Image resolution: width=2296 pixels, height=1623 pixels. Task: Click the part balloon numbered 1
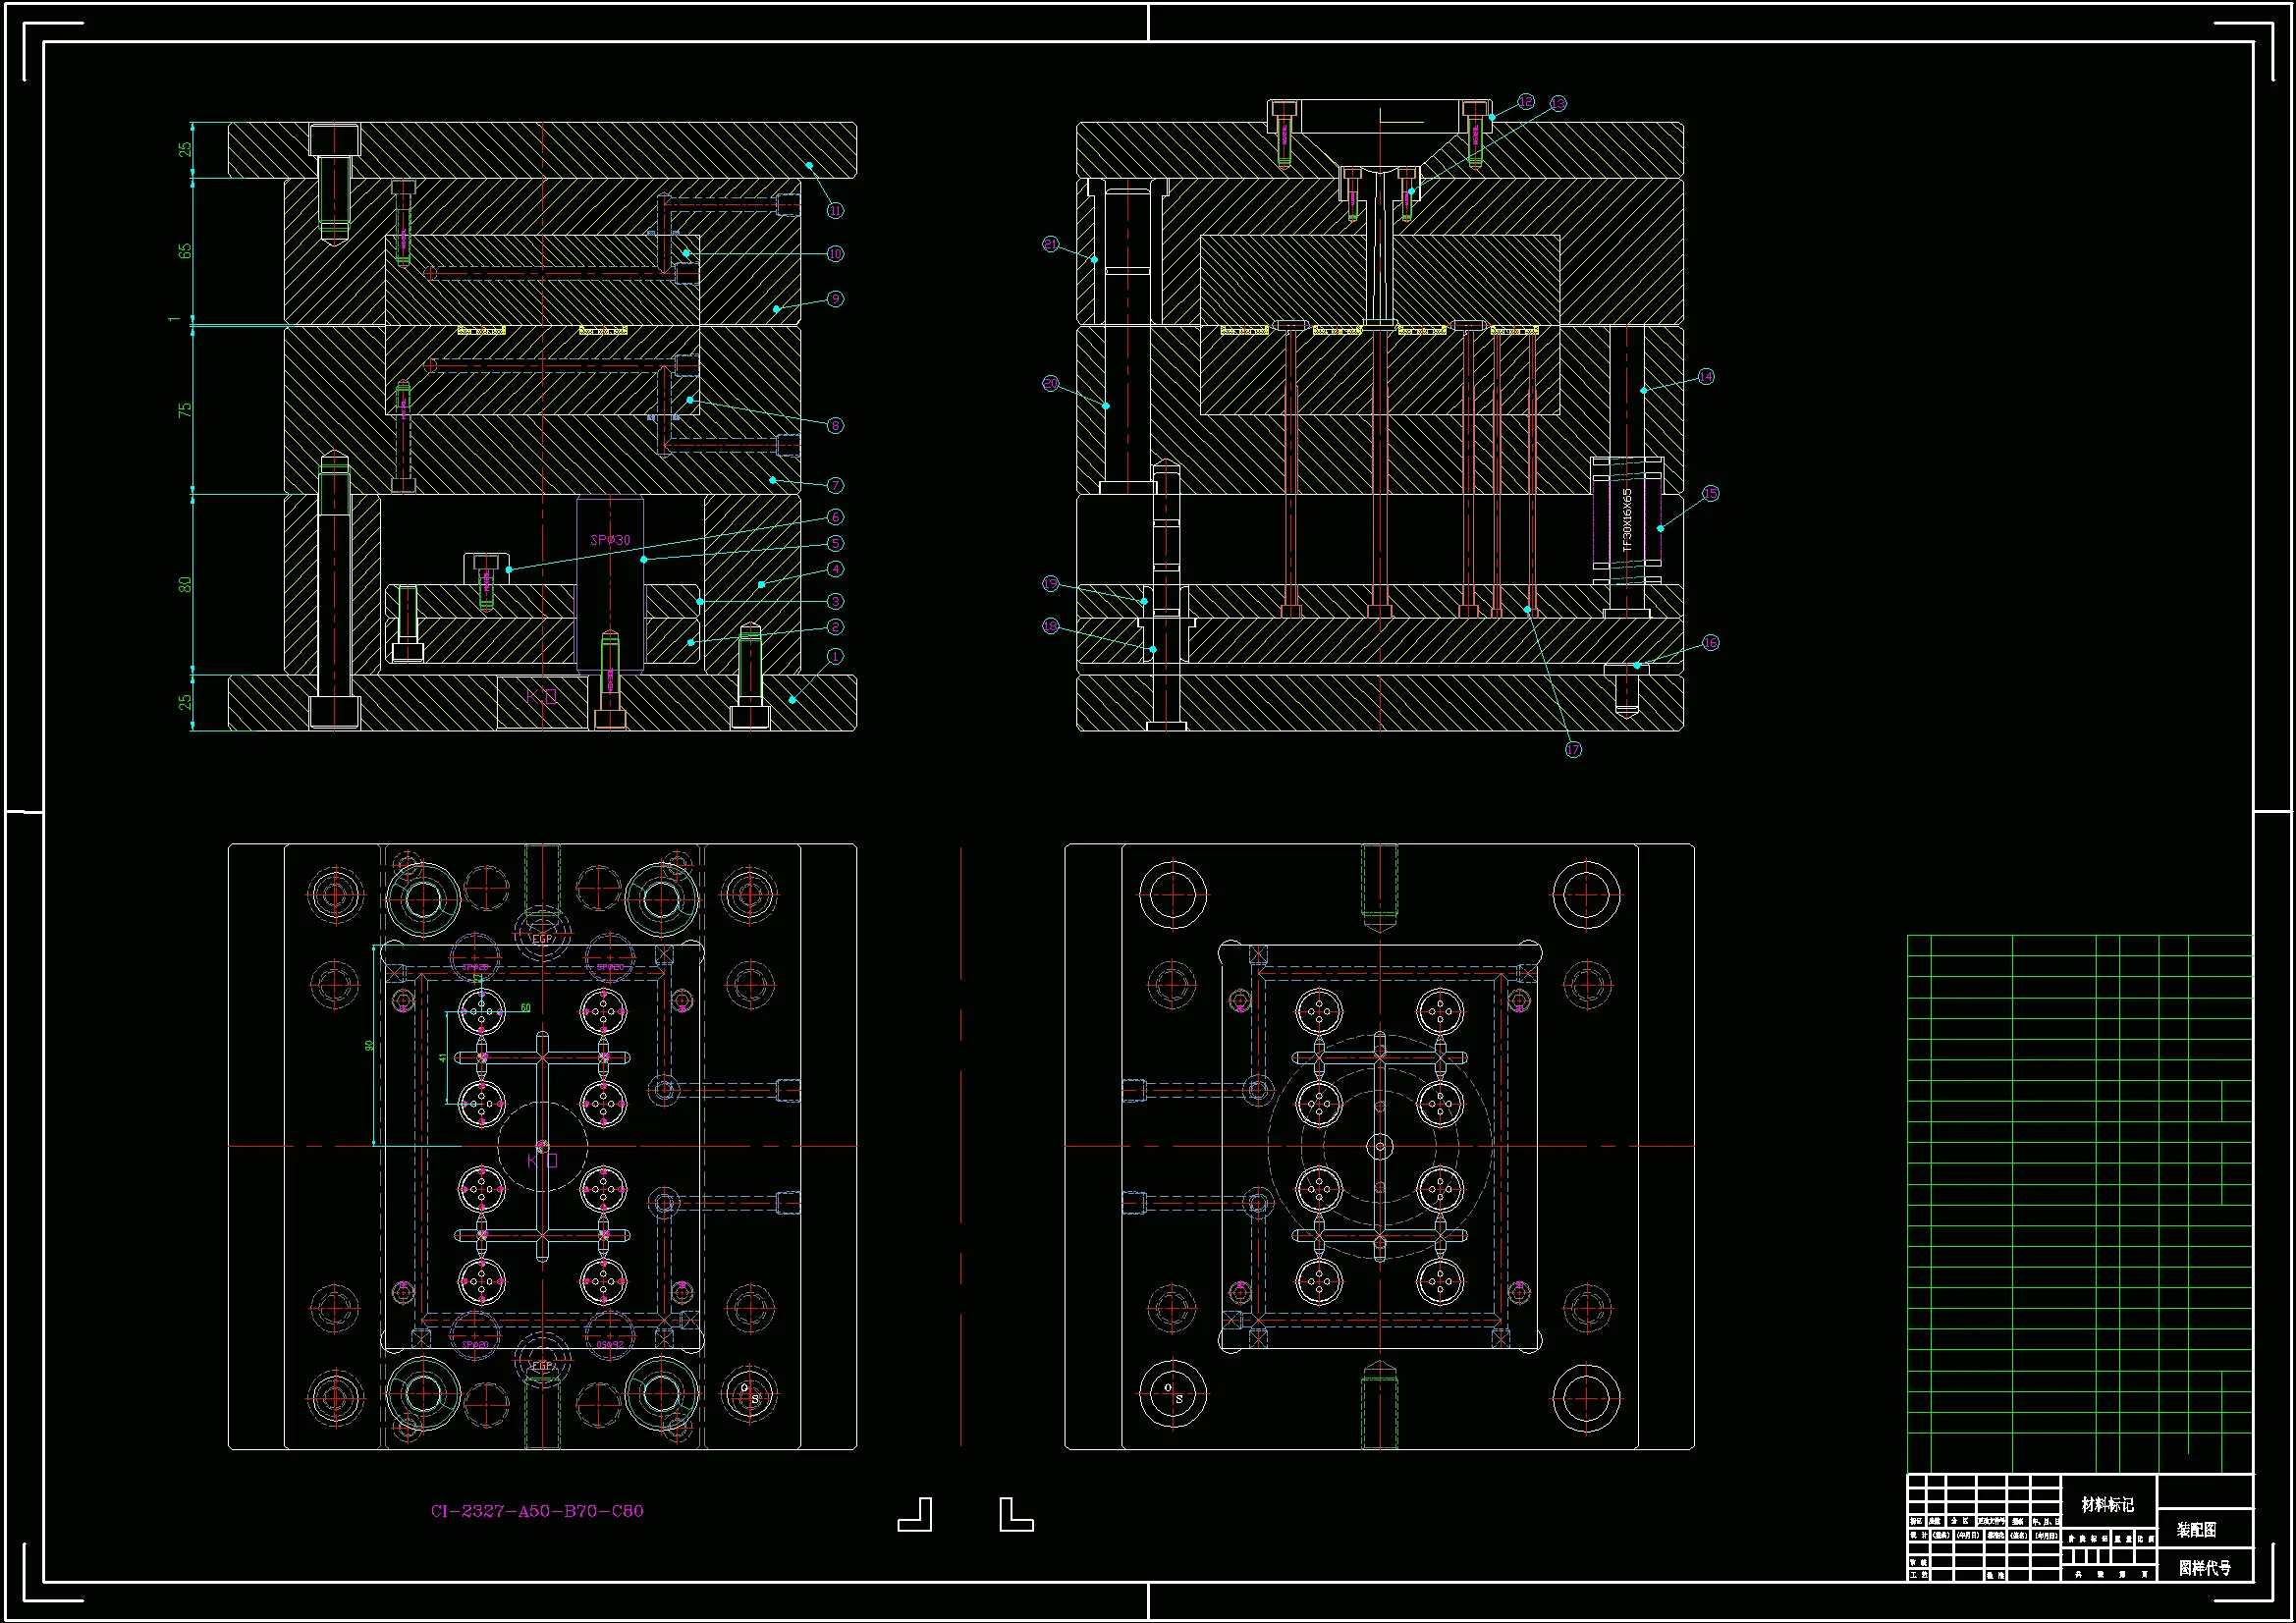pos(835,657)
